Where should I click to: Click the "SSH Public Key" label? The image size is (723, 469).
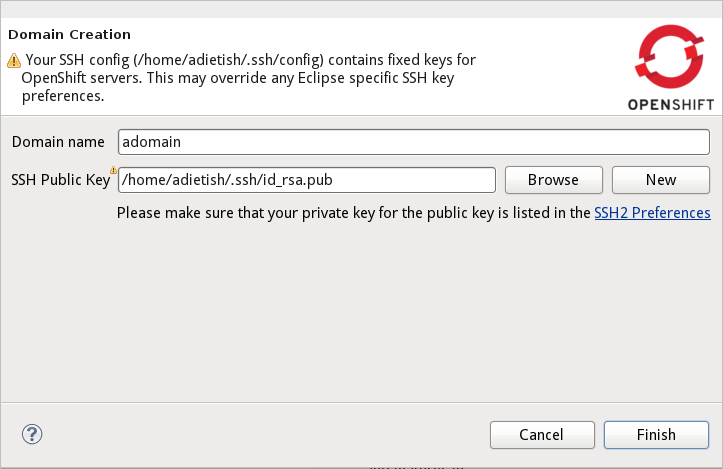click(59, 180)
